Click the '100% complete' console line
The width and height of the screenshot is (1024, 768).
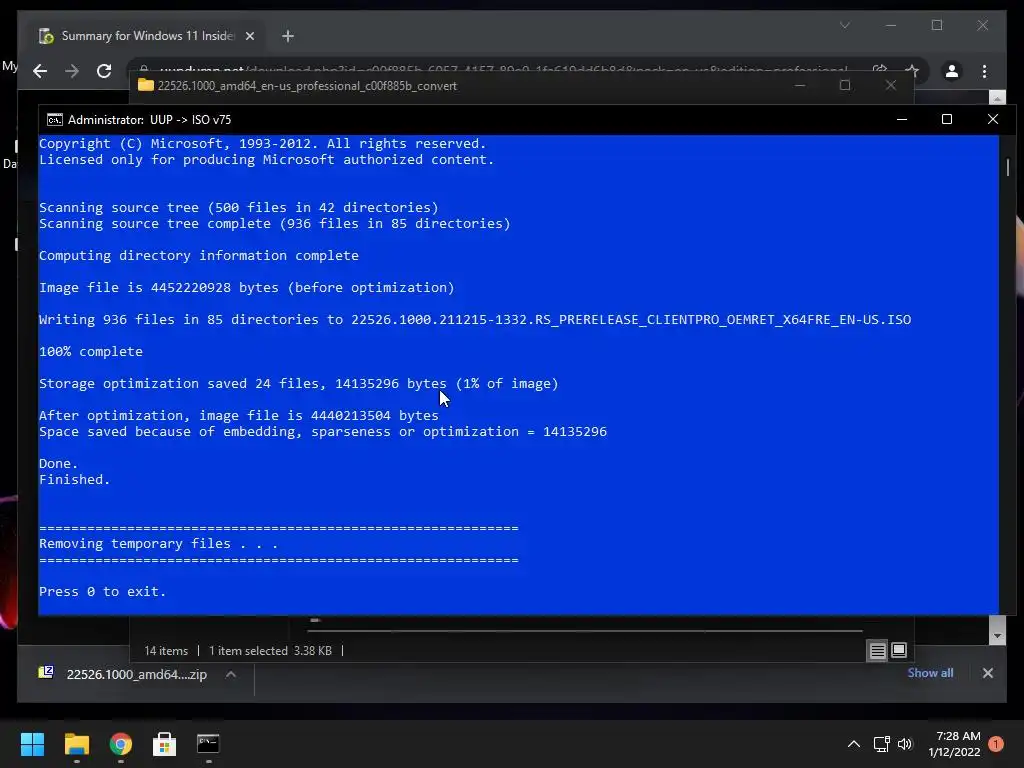(x=91, y=351)
